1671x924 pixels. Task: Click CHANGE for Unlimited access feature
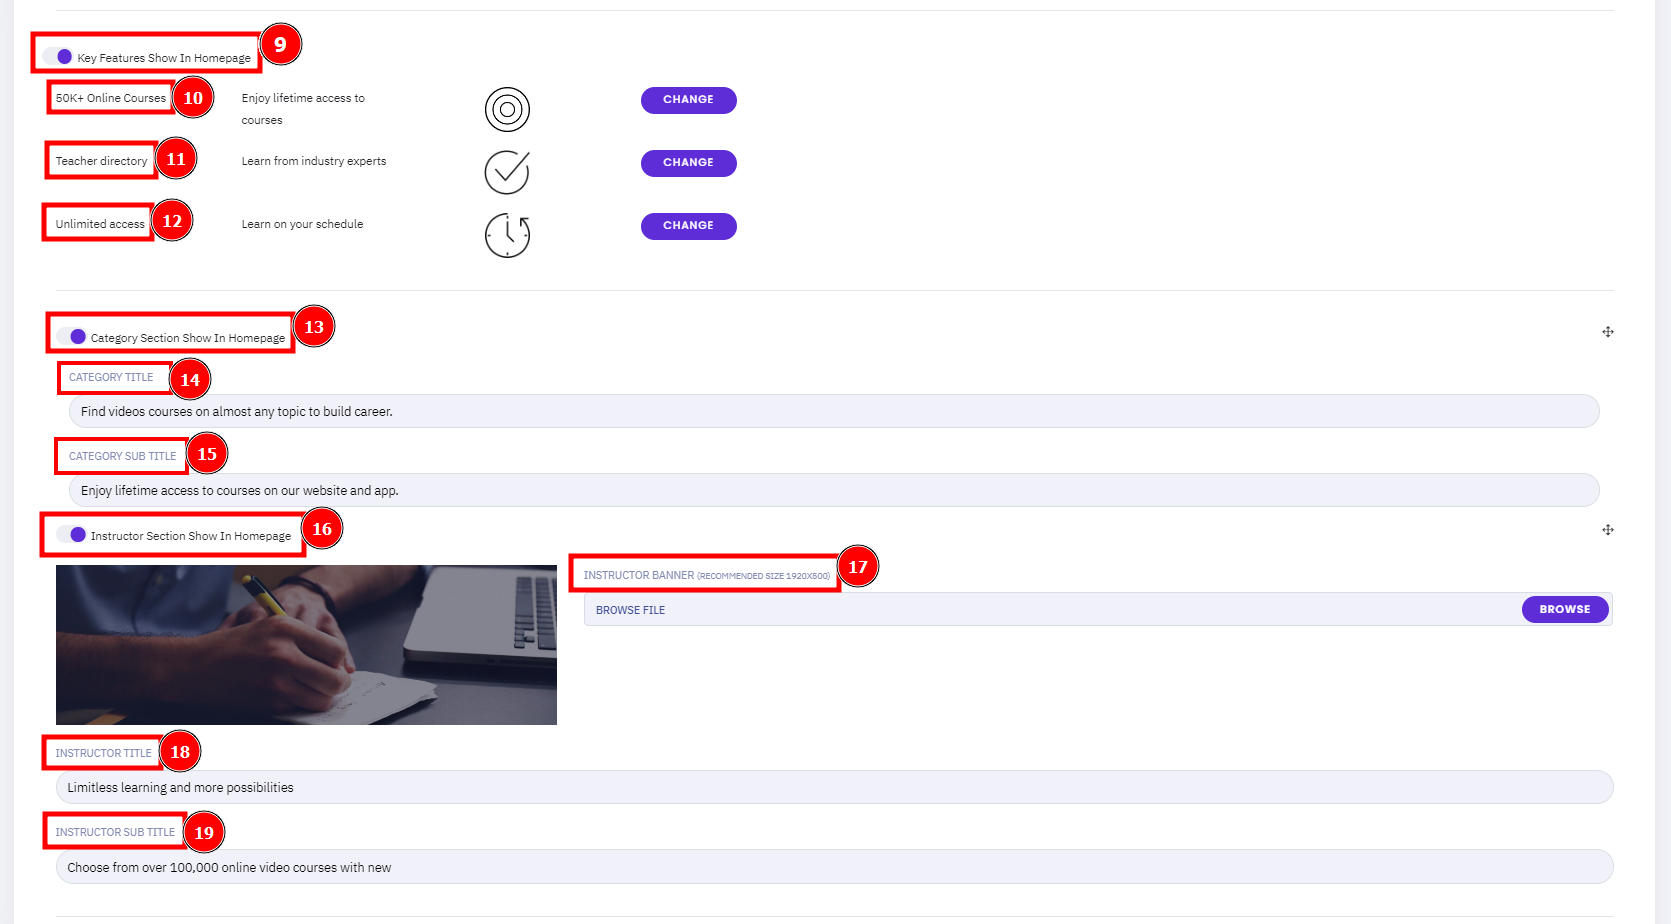tap(689, 226)
